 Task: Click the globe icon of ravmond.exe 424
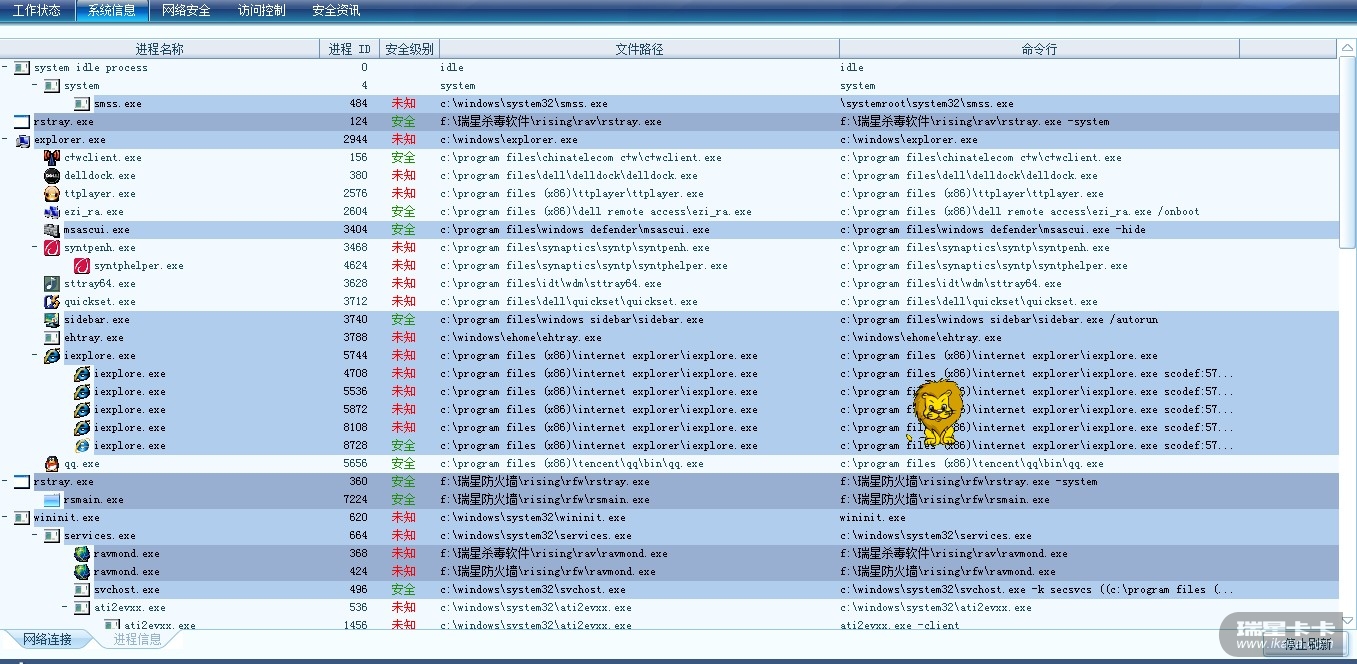click(82, 572)
